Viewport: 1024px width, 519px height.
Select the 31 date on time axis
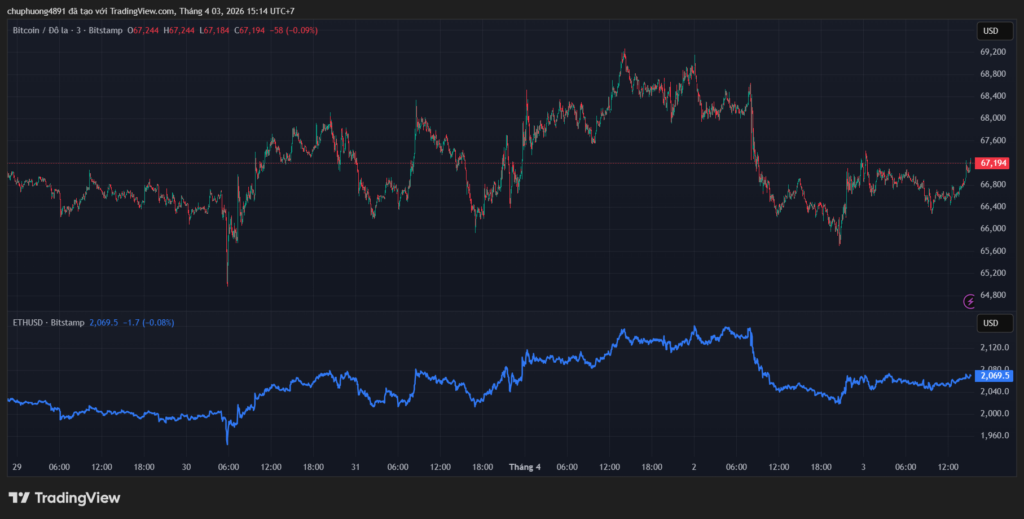click(x=355, y=467)
